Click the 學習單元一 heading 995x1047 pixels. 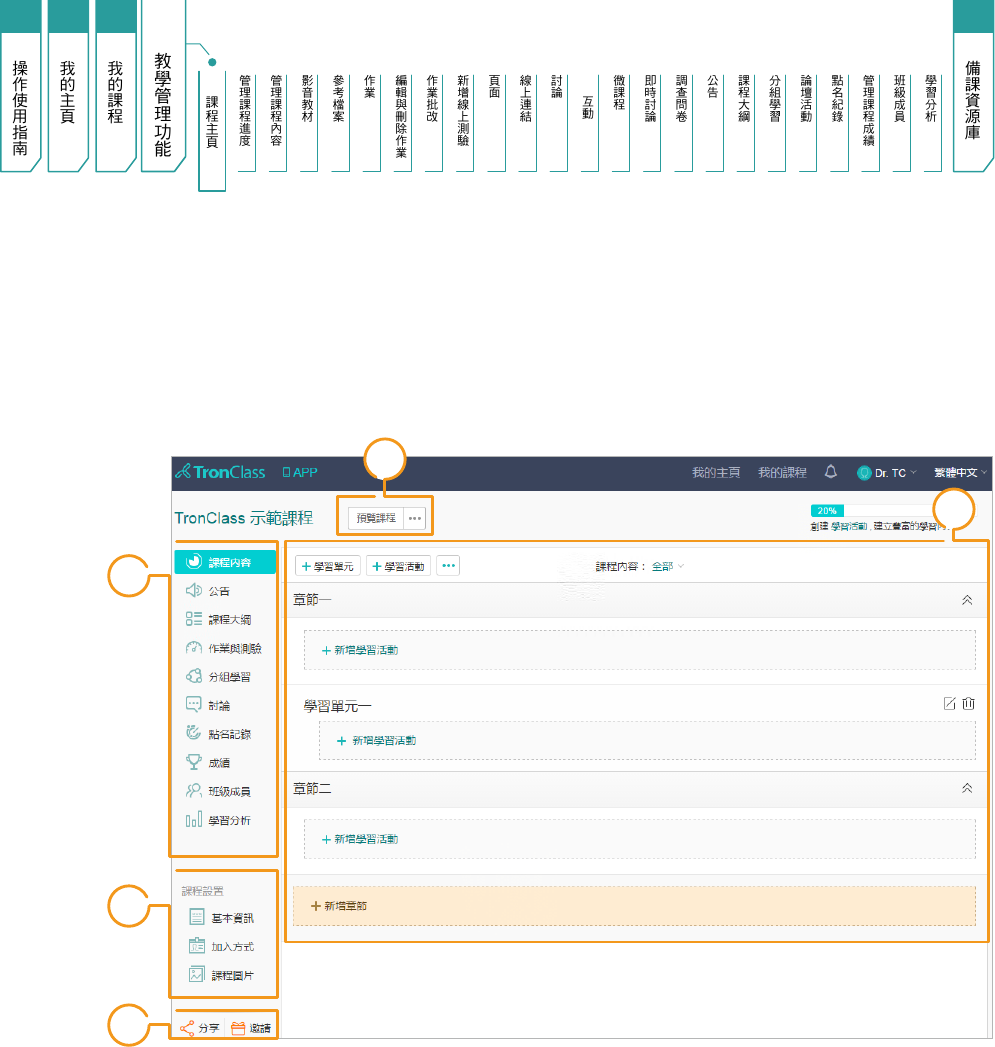(x=337, y=706)
